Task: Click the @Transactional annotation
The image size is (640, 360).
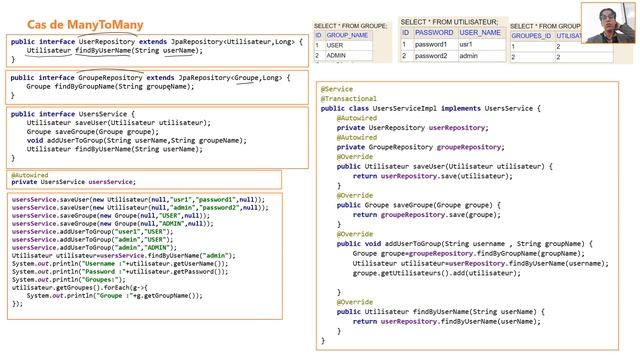Action: (349, 98)
